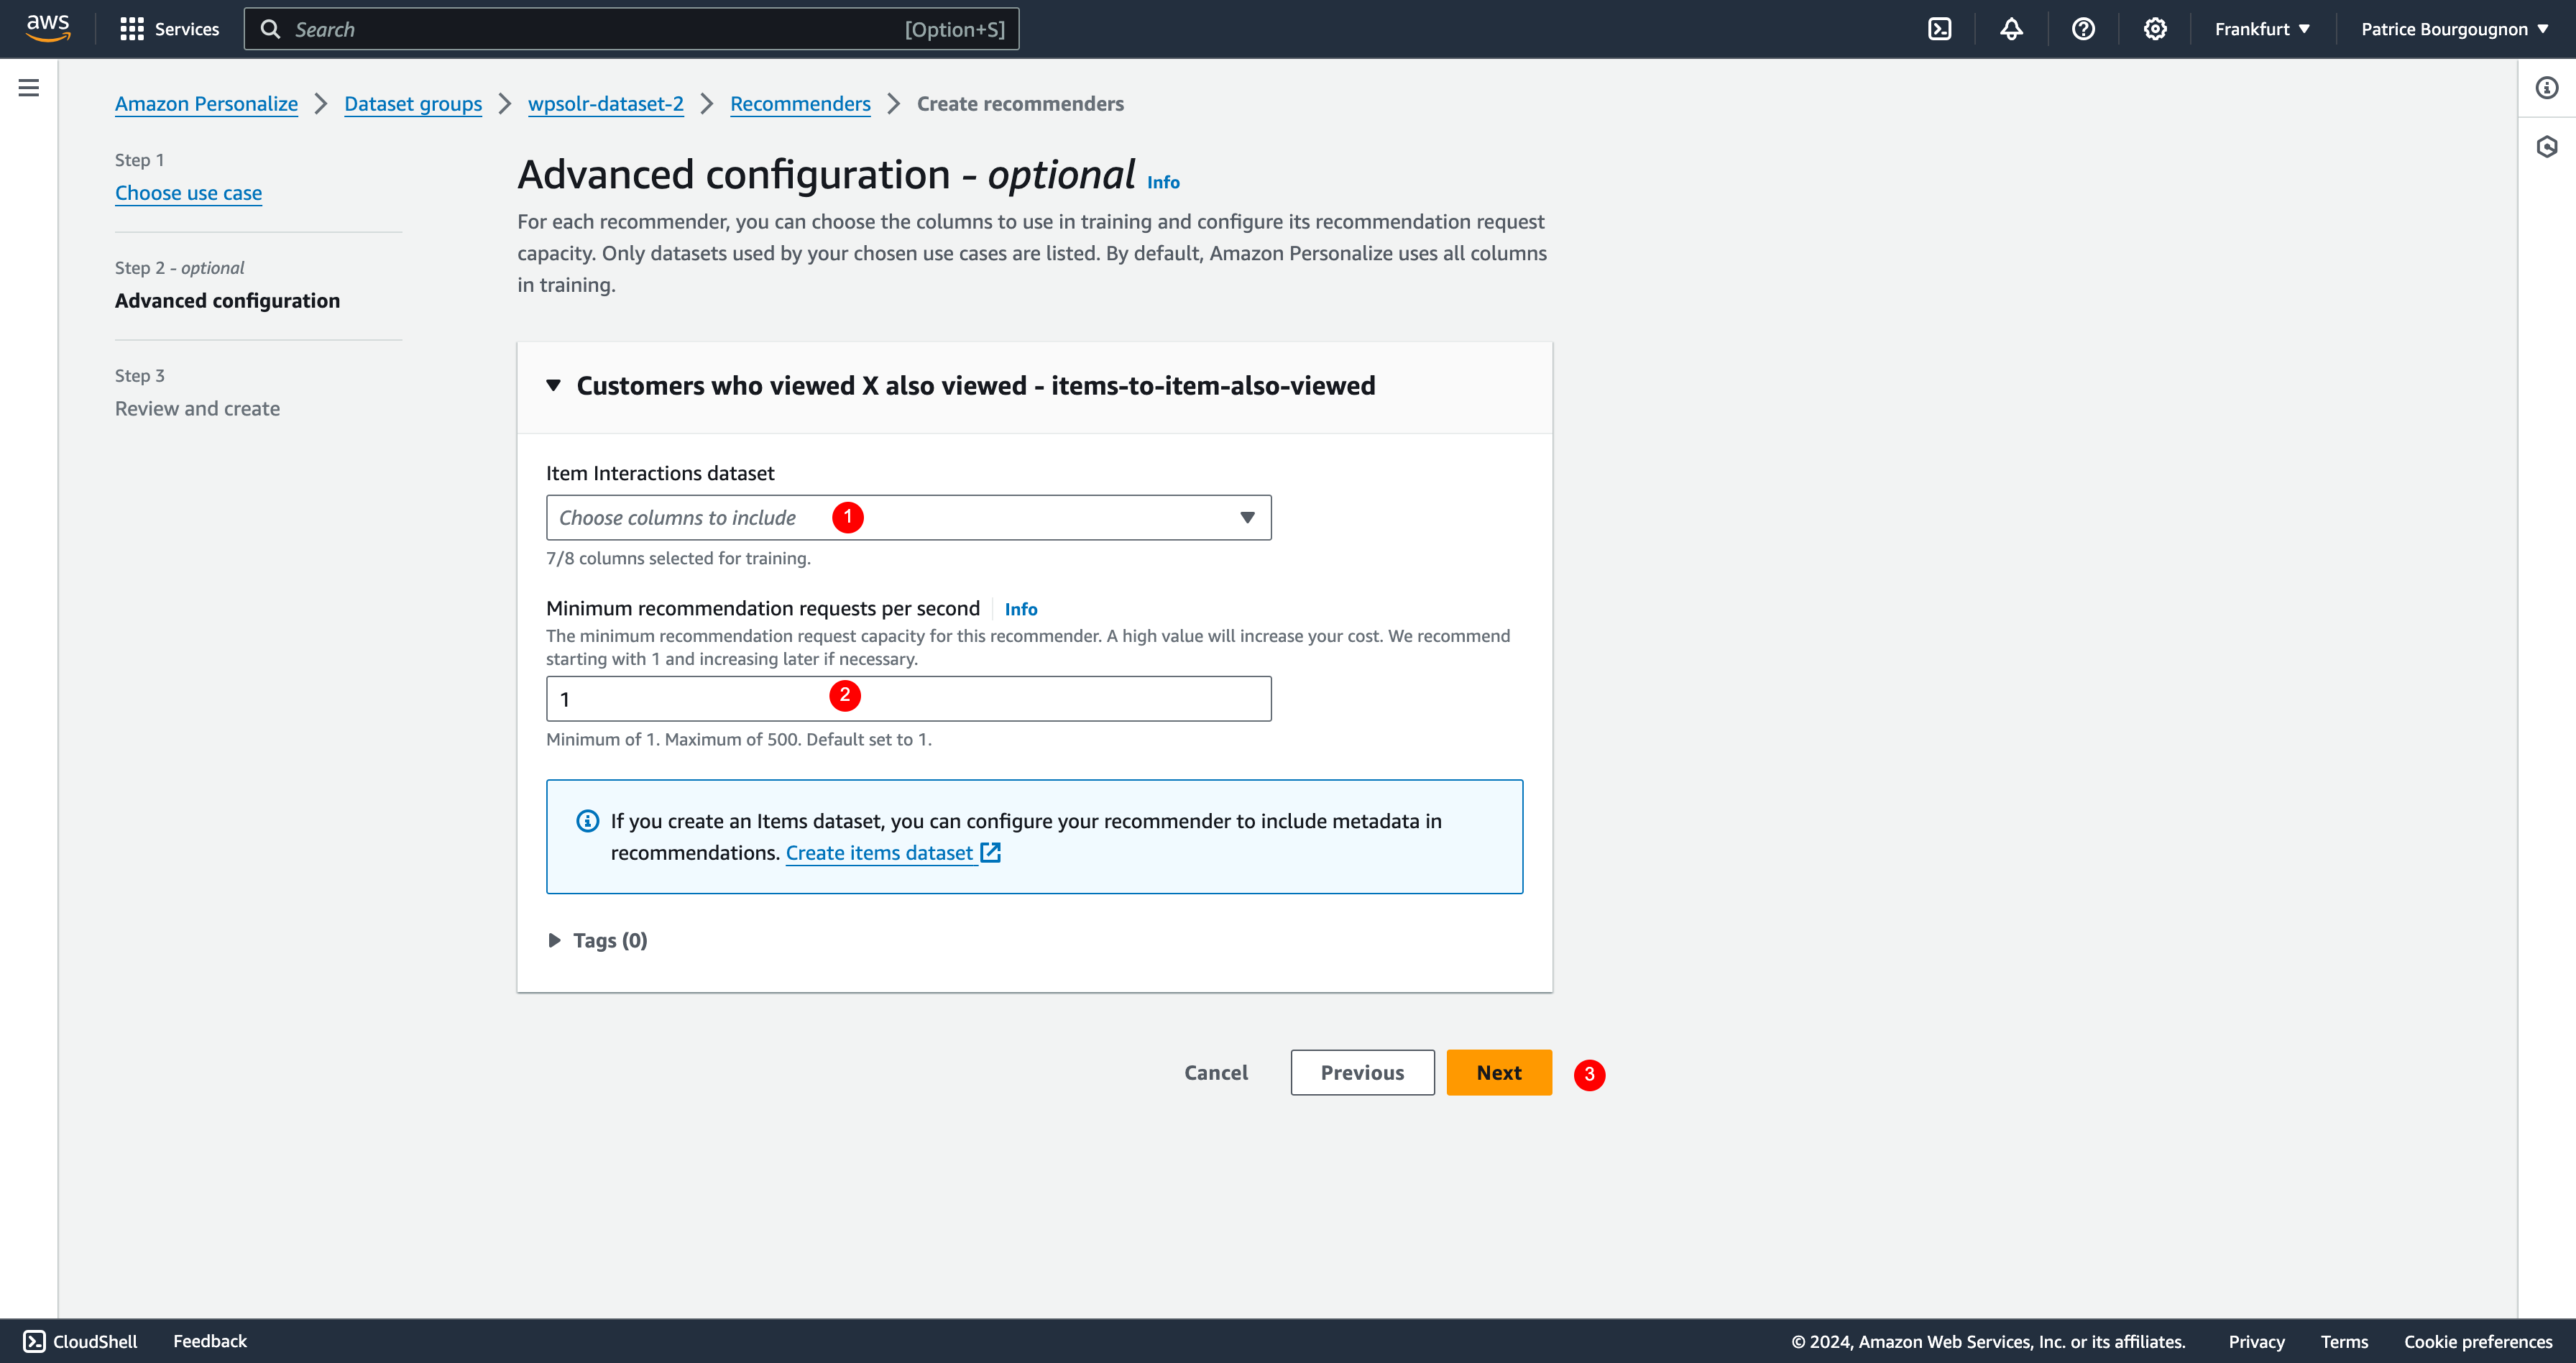This screenshot has width=2576, height=1363.
Task: Open the Terms footer link
Action: click(2344, 1342)
